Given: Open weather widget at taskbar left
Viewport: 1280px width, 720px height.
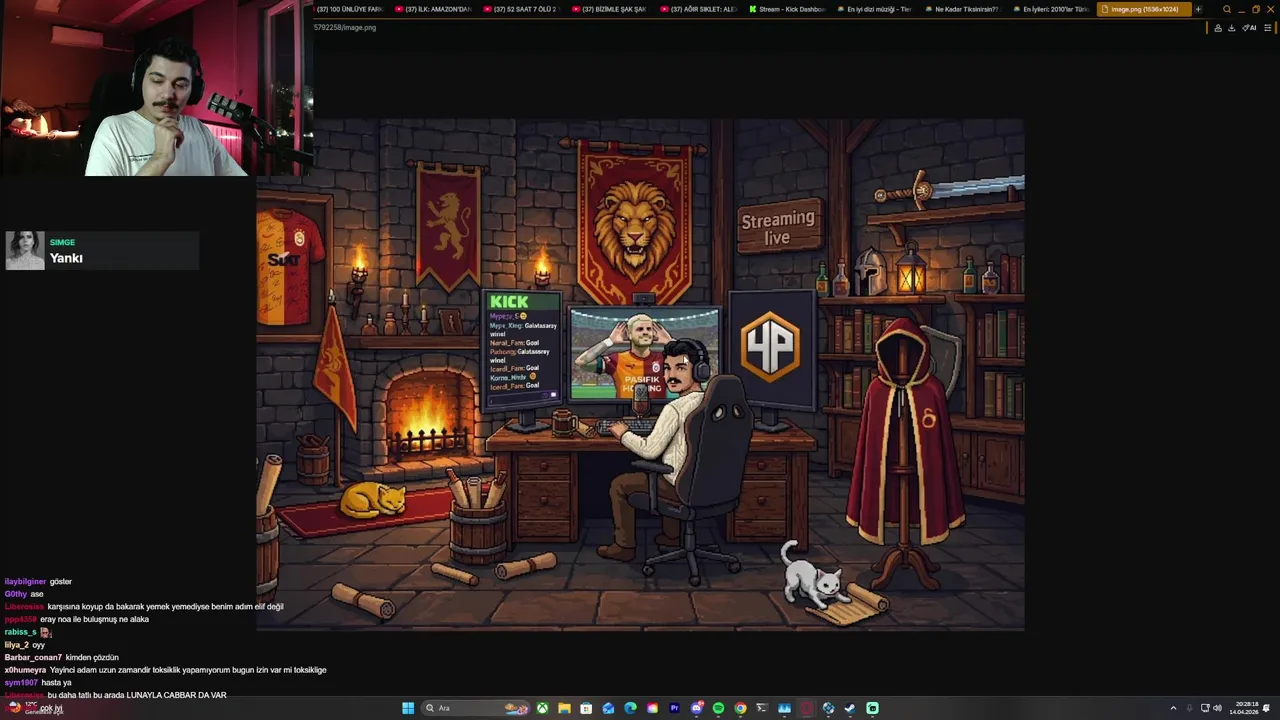Looking at the screenshot, I should coord(37,708).
